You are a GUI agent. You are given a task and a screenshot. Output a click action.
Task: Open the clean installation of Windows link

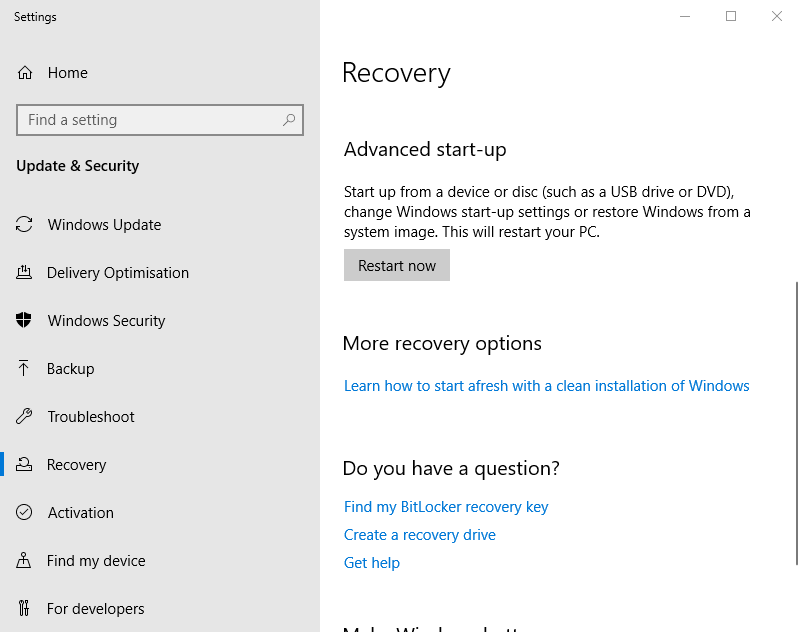tap(546, 386)
